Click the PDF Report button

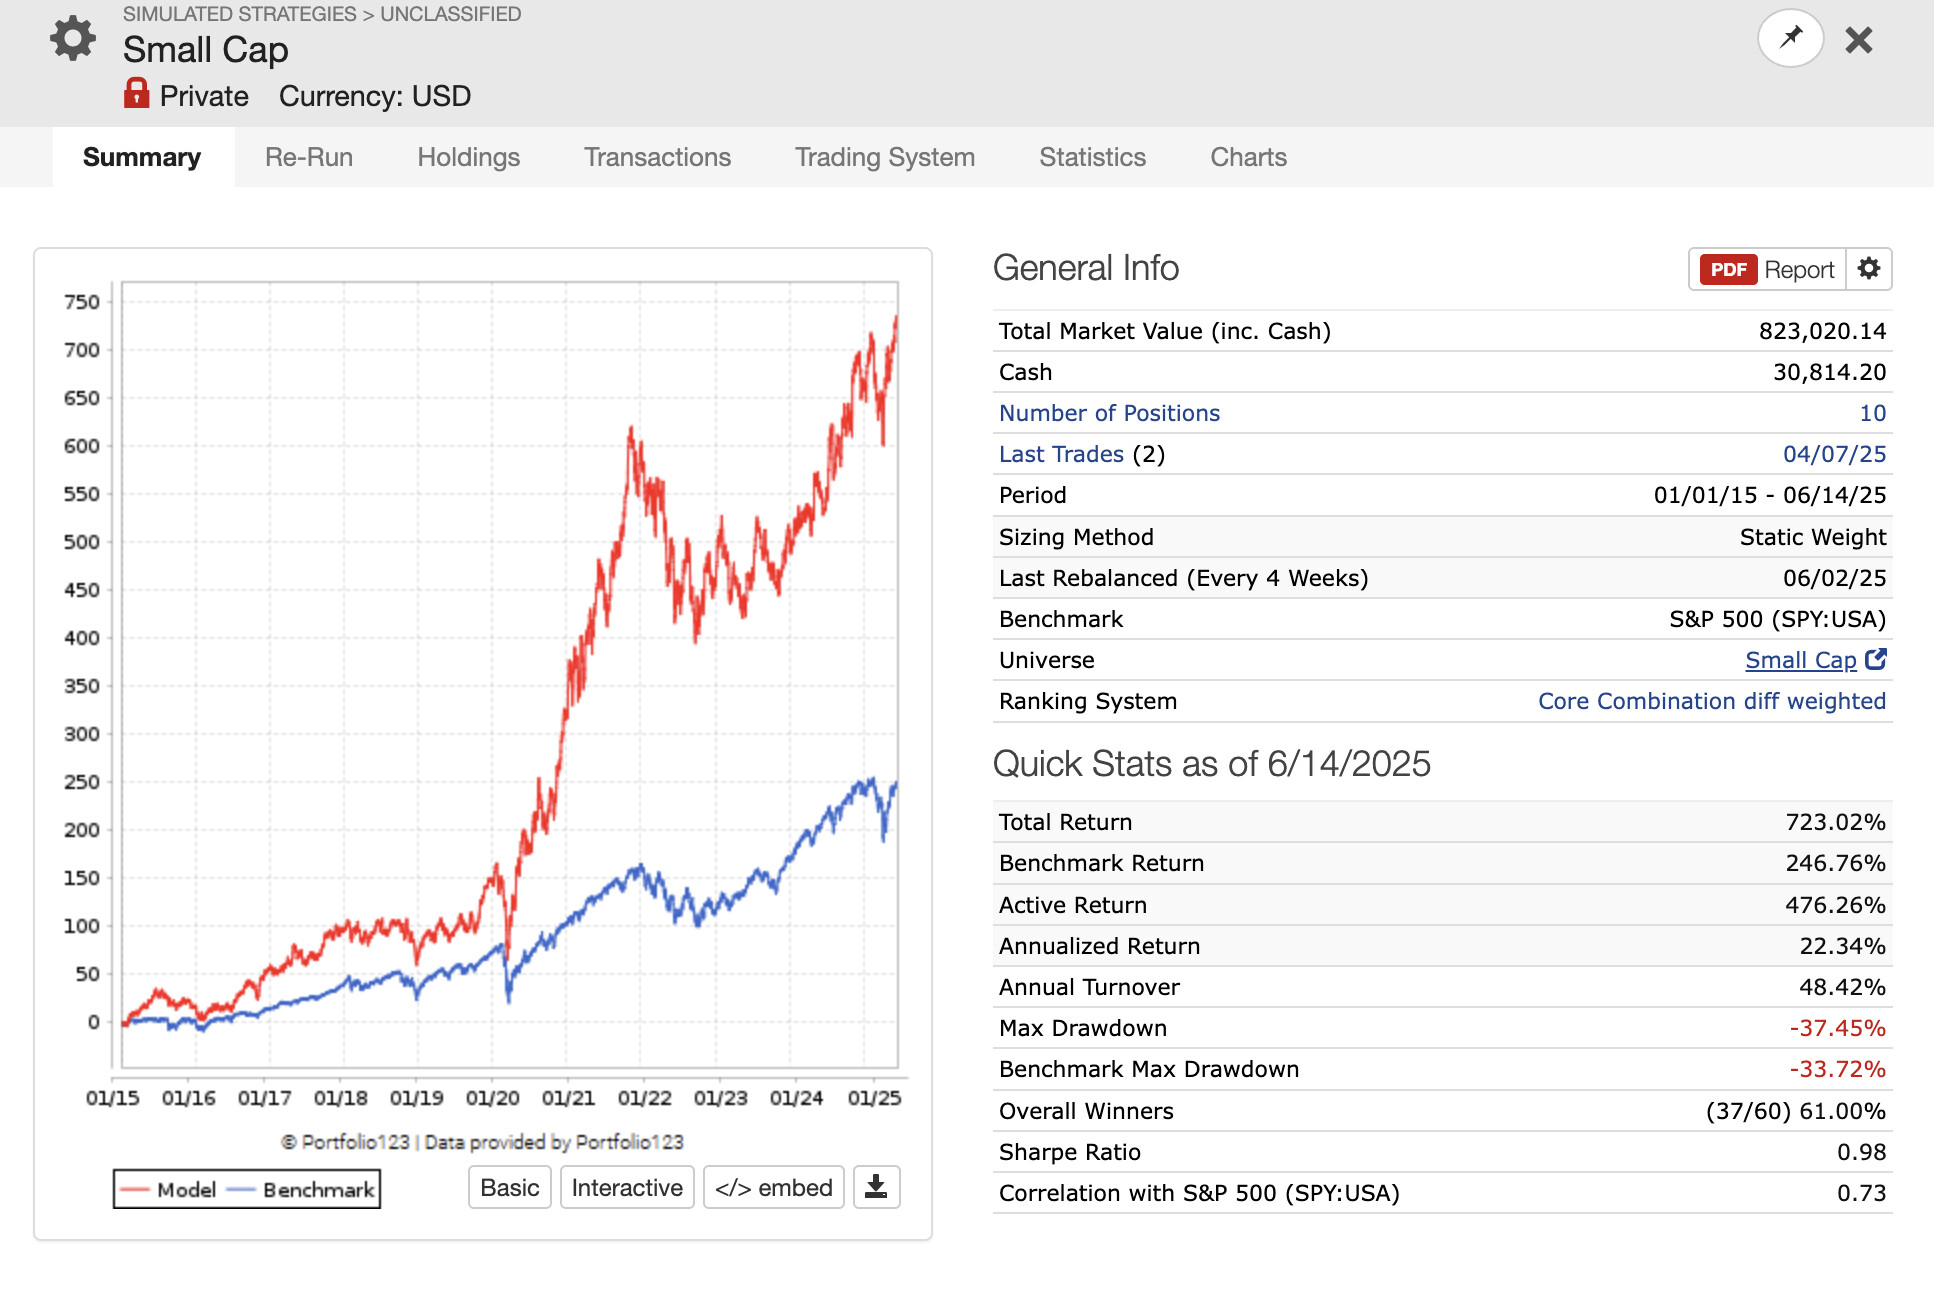point(1768,270)
